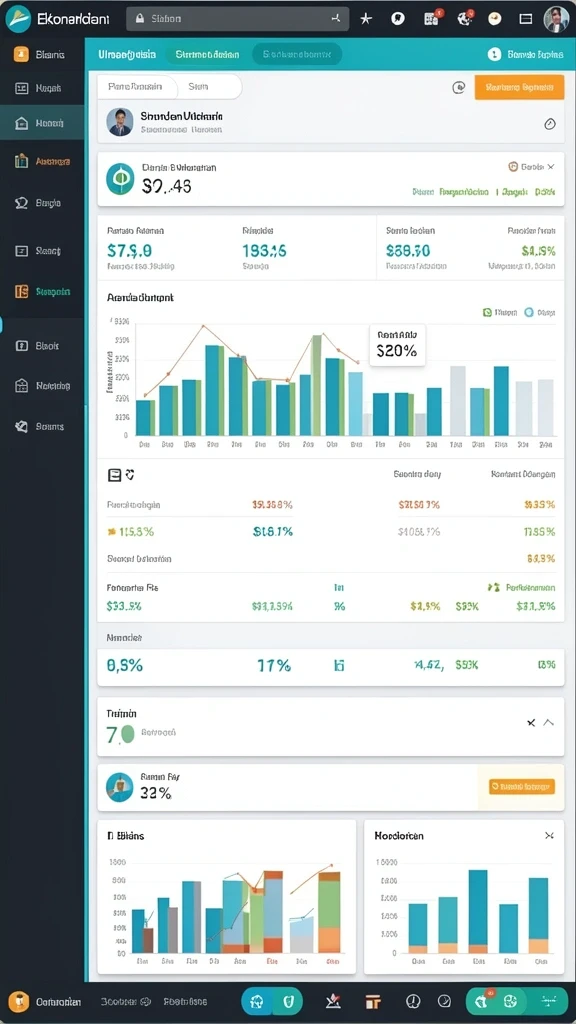Open the user profile avatar at top right
Image resolution: width=576 pixels, height=1024 pixels.
click(556, 19)
